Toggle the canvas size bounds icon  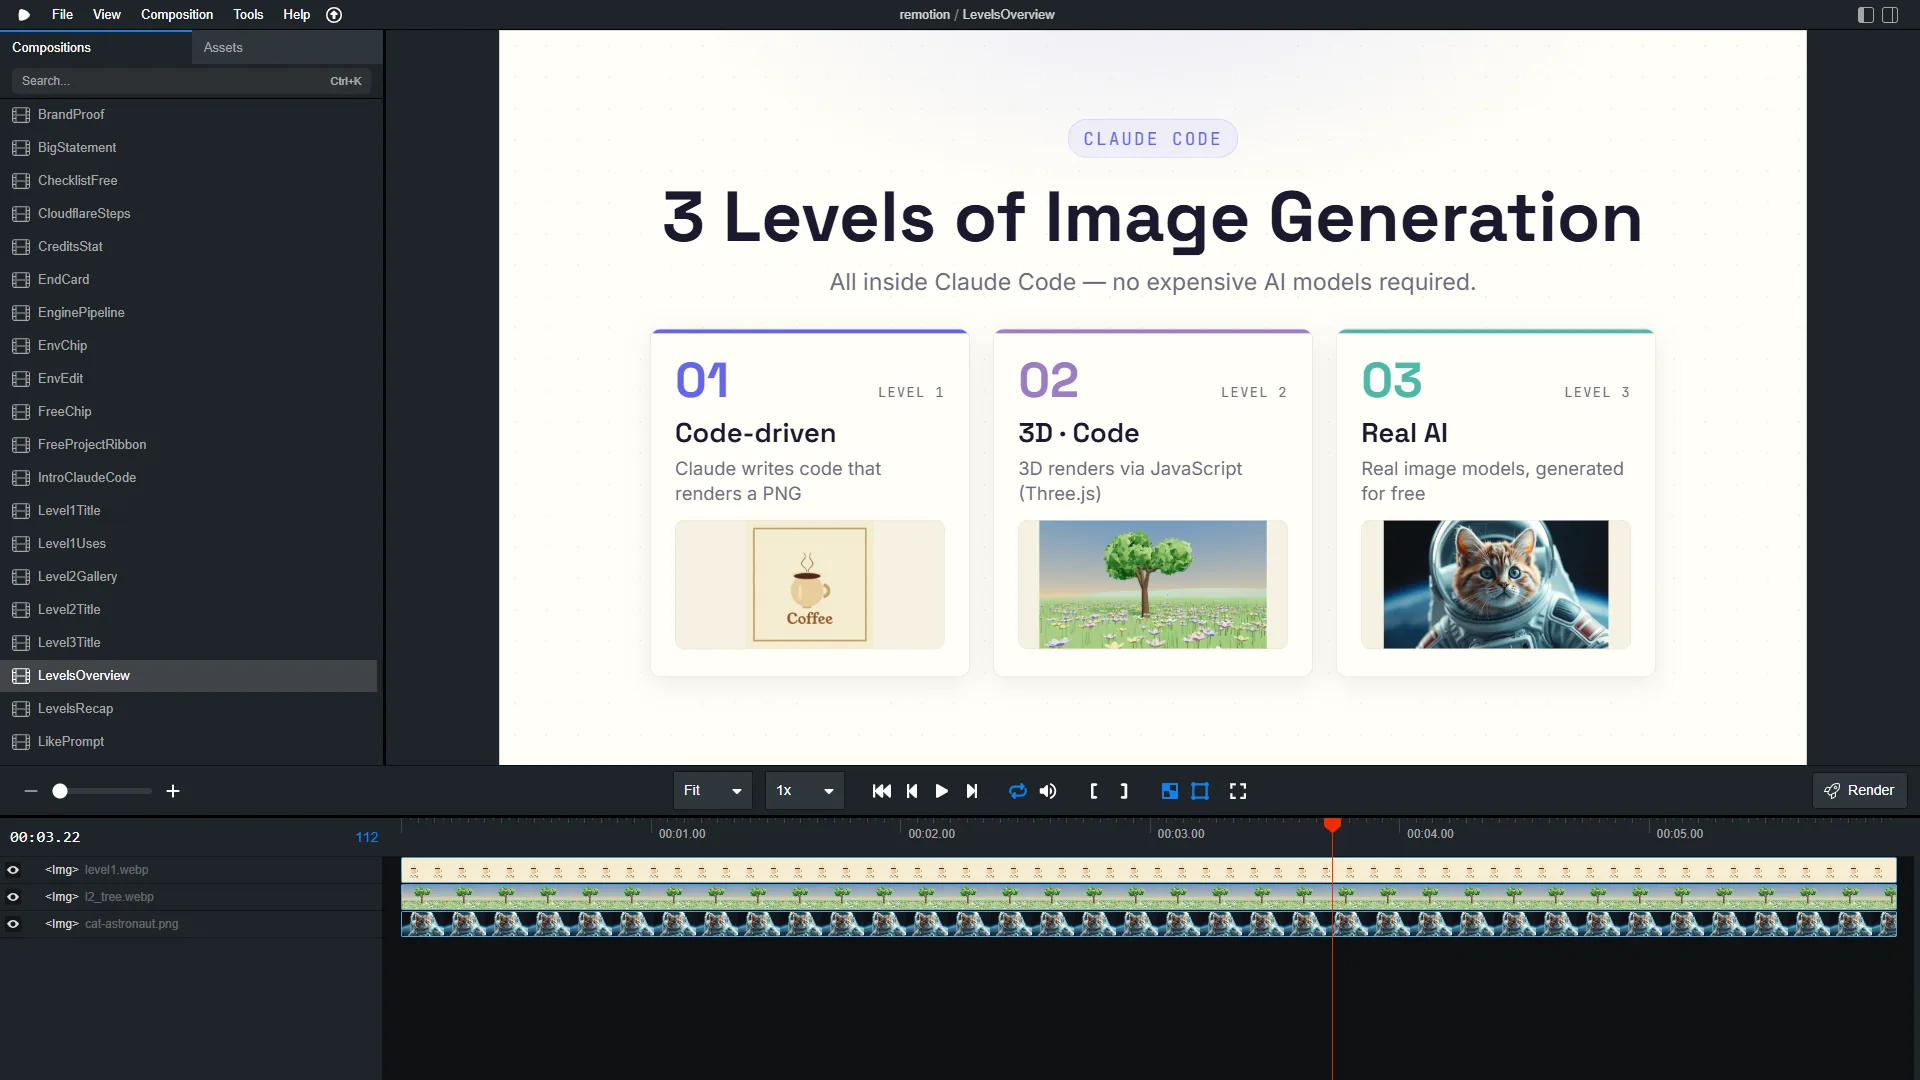[1200, 791]
